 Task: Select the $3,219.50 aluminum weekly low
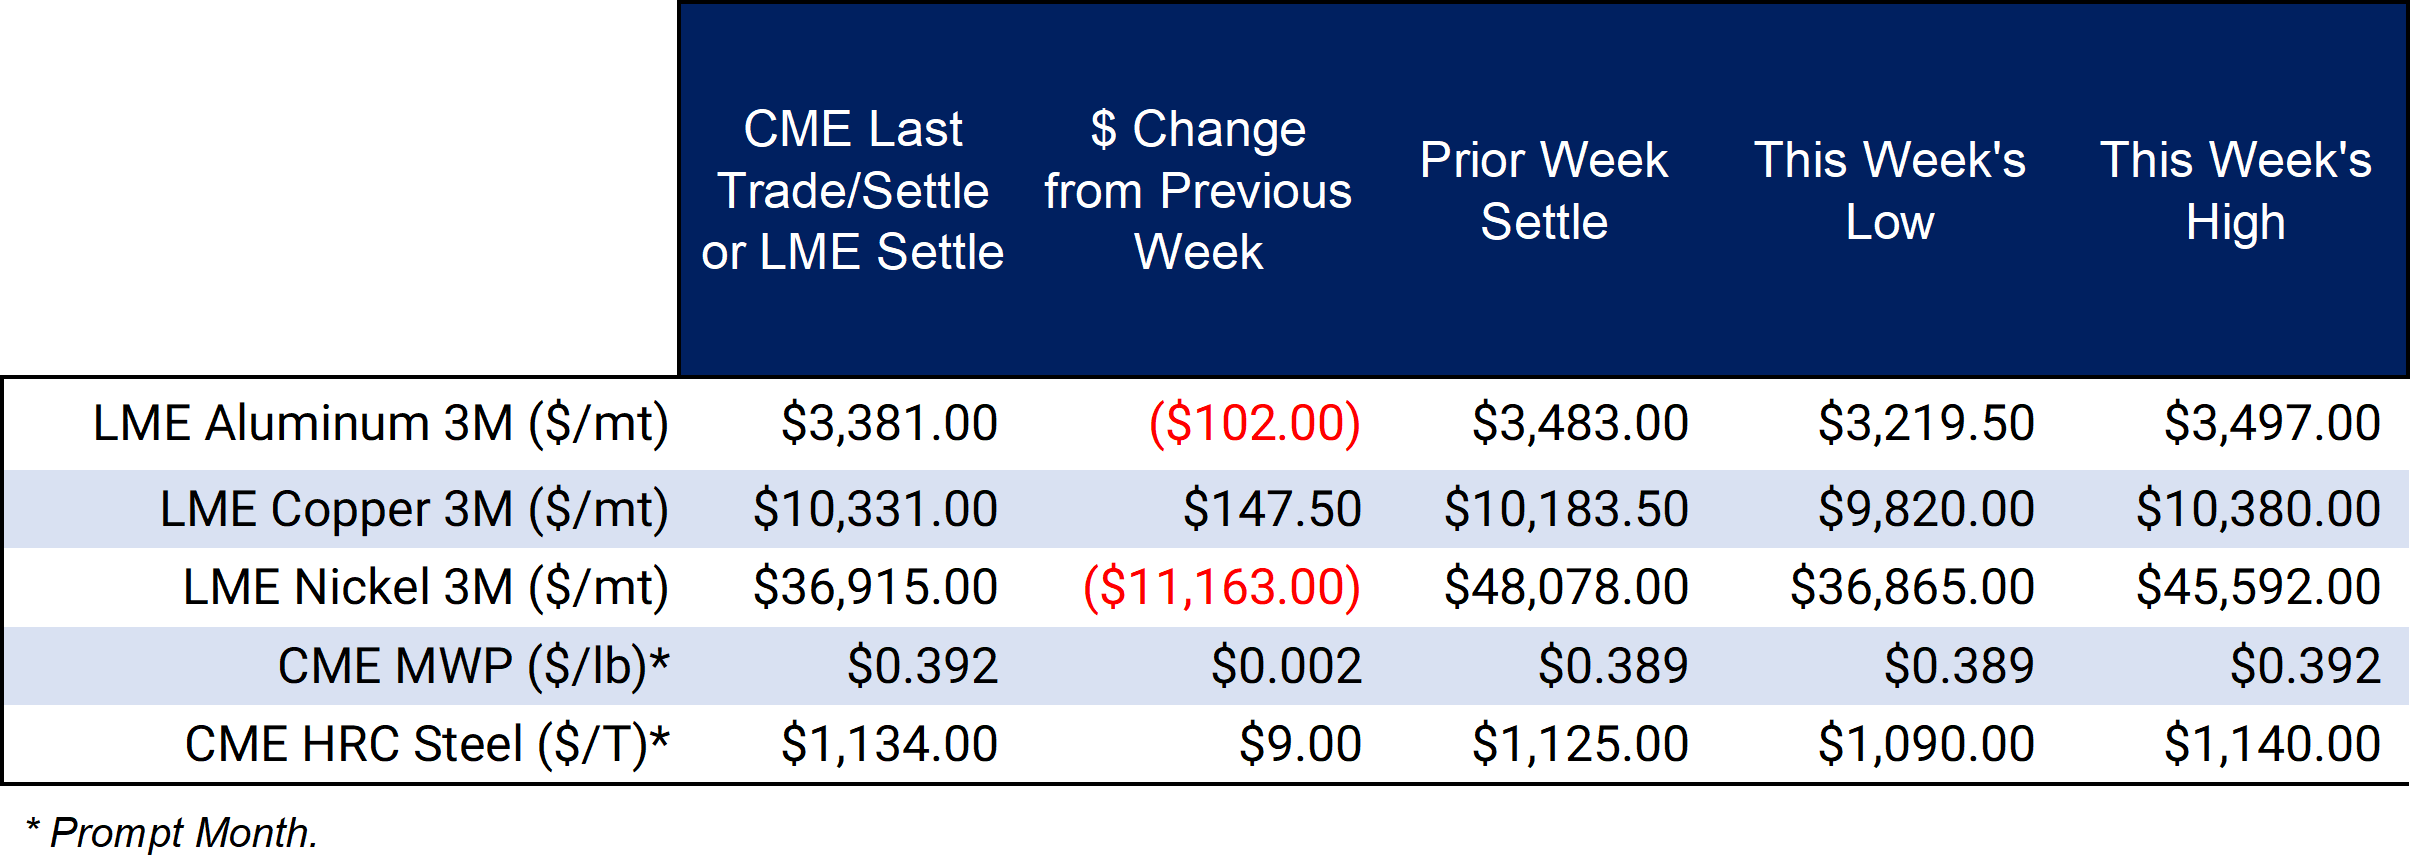click(x=1926, y=423)
